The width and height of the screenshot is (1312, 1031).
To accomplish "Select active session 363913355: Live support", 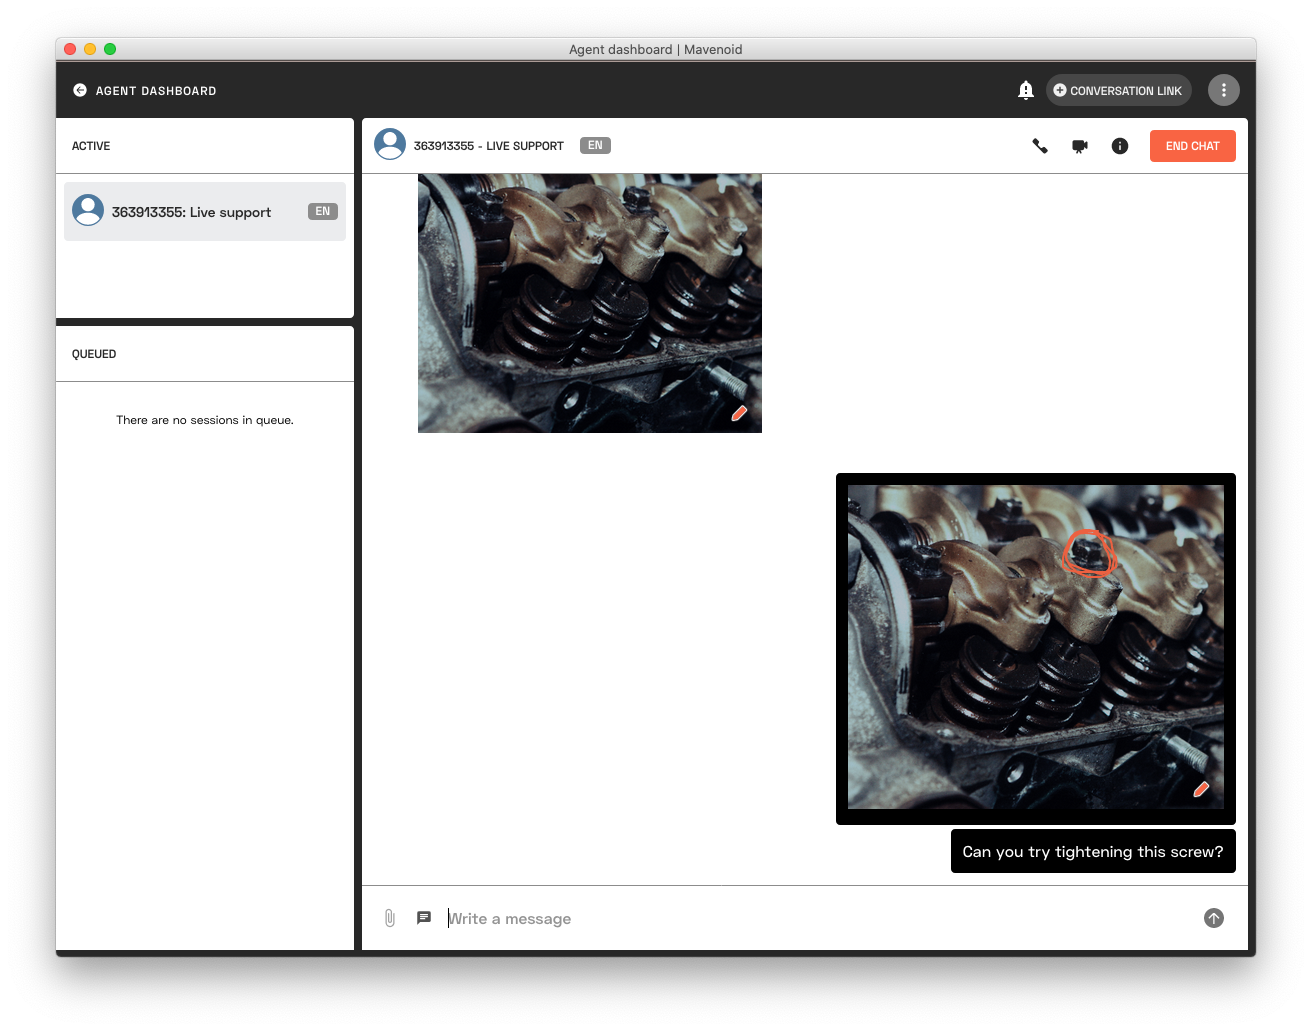I will coord(205,211).
